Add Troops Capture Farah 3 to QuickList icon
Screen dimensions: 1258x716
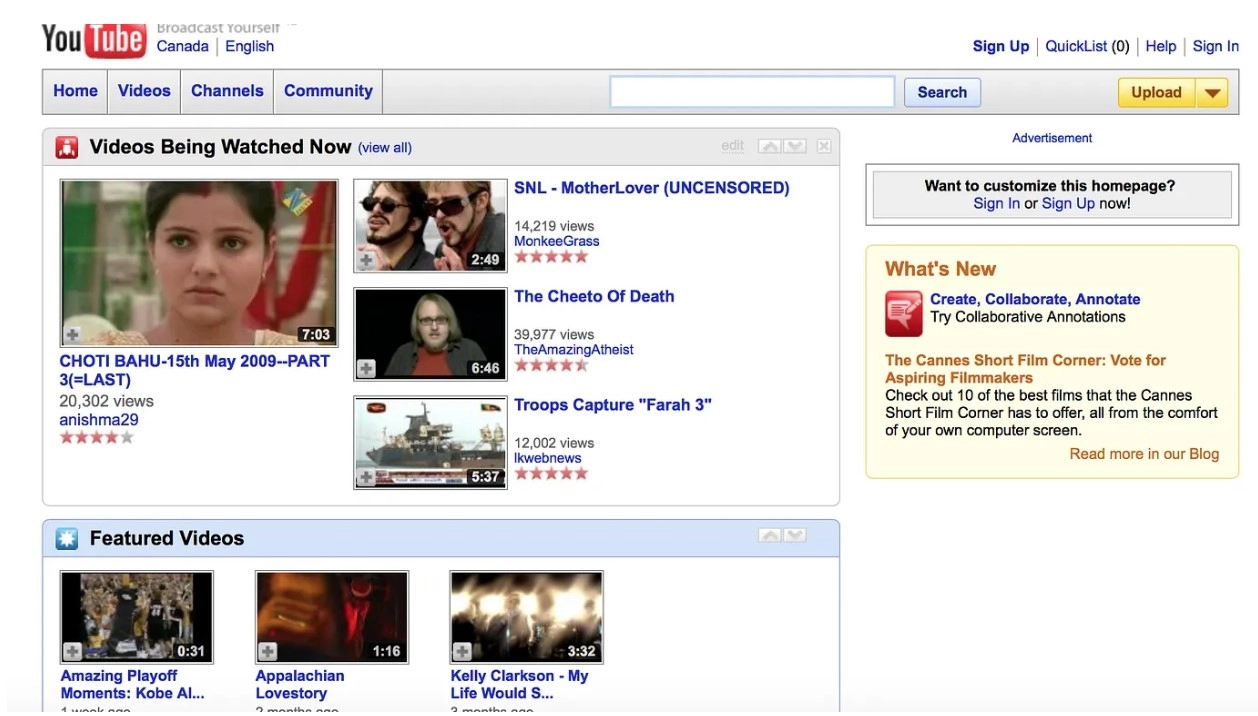[367, 477]
